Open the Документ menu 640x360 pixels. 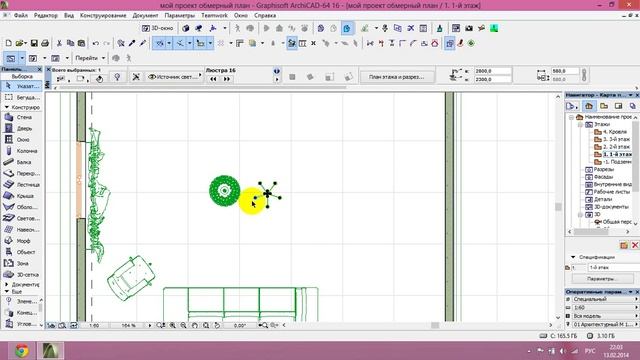[145, 16]
